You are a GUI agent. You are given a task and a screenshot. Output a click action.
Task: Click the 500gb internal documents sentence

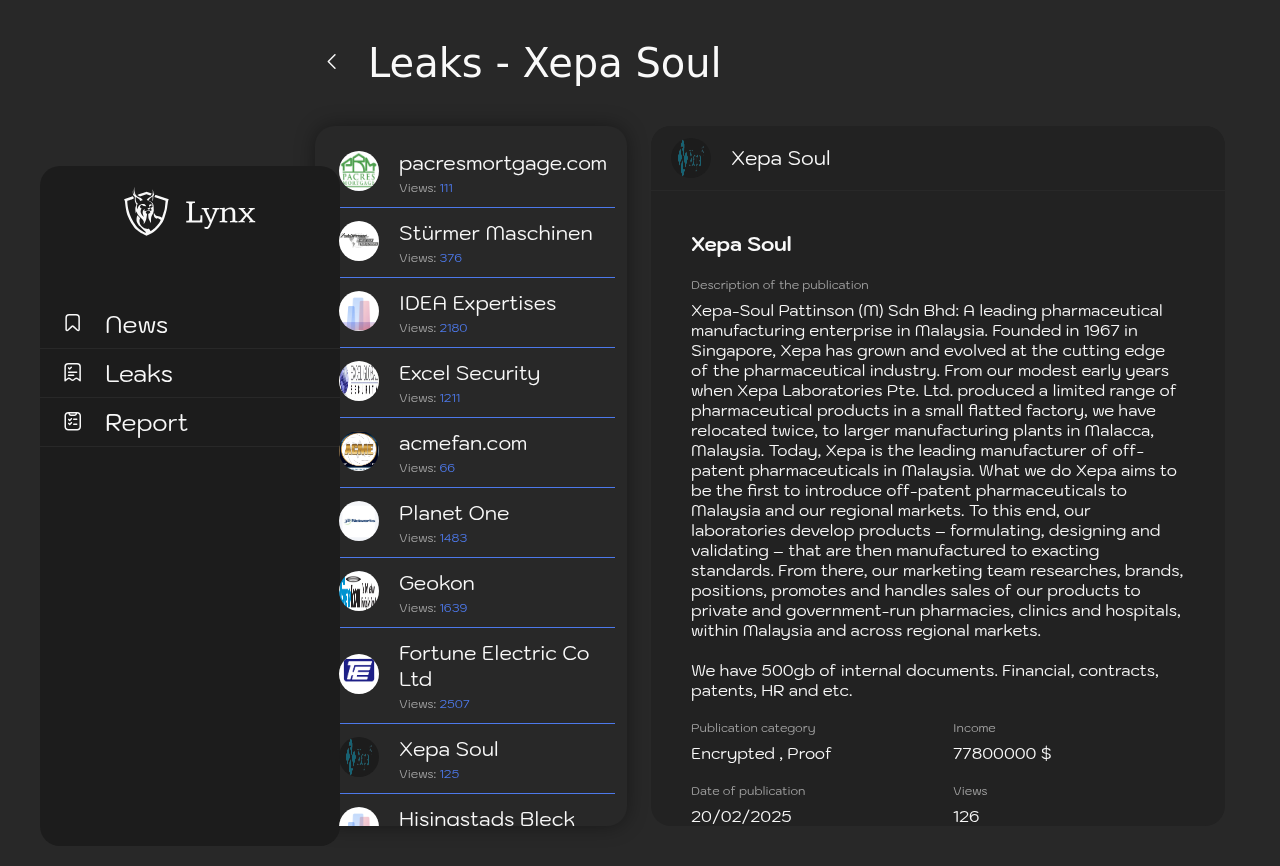point(925,680)
